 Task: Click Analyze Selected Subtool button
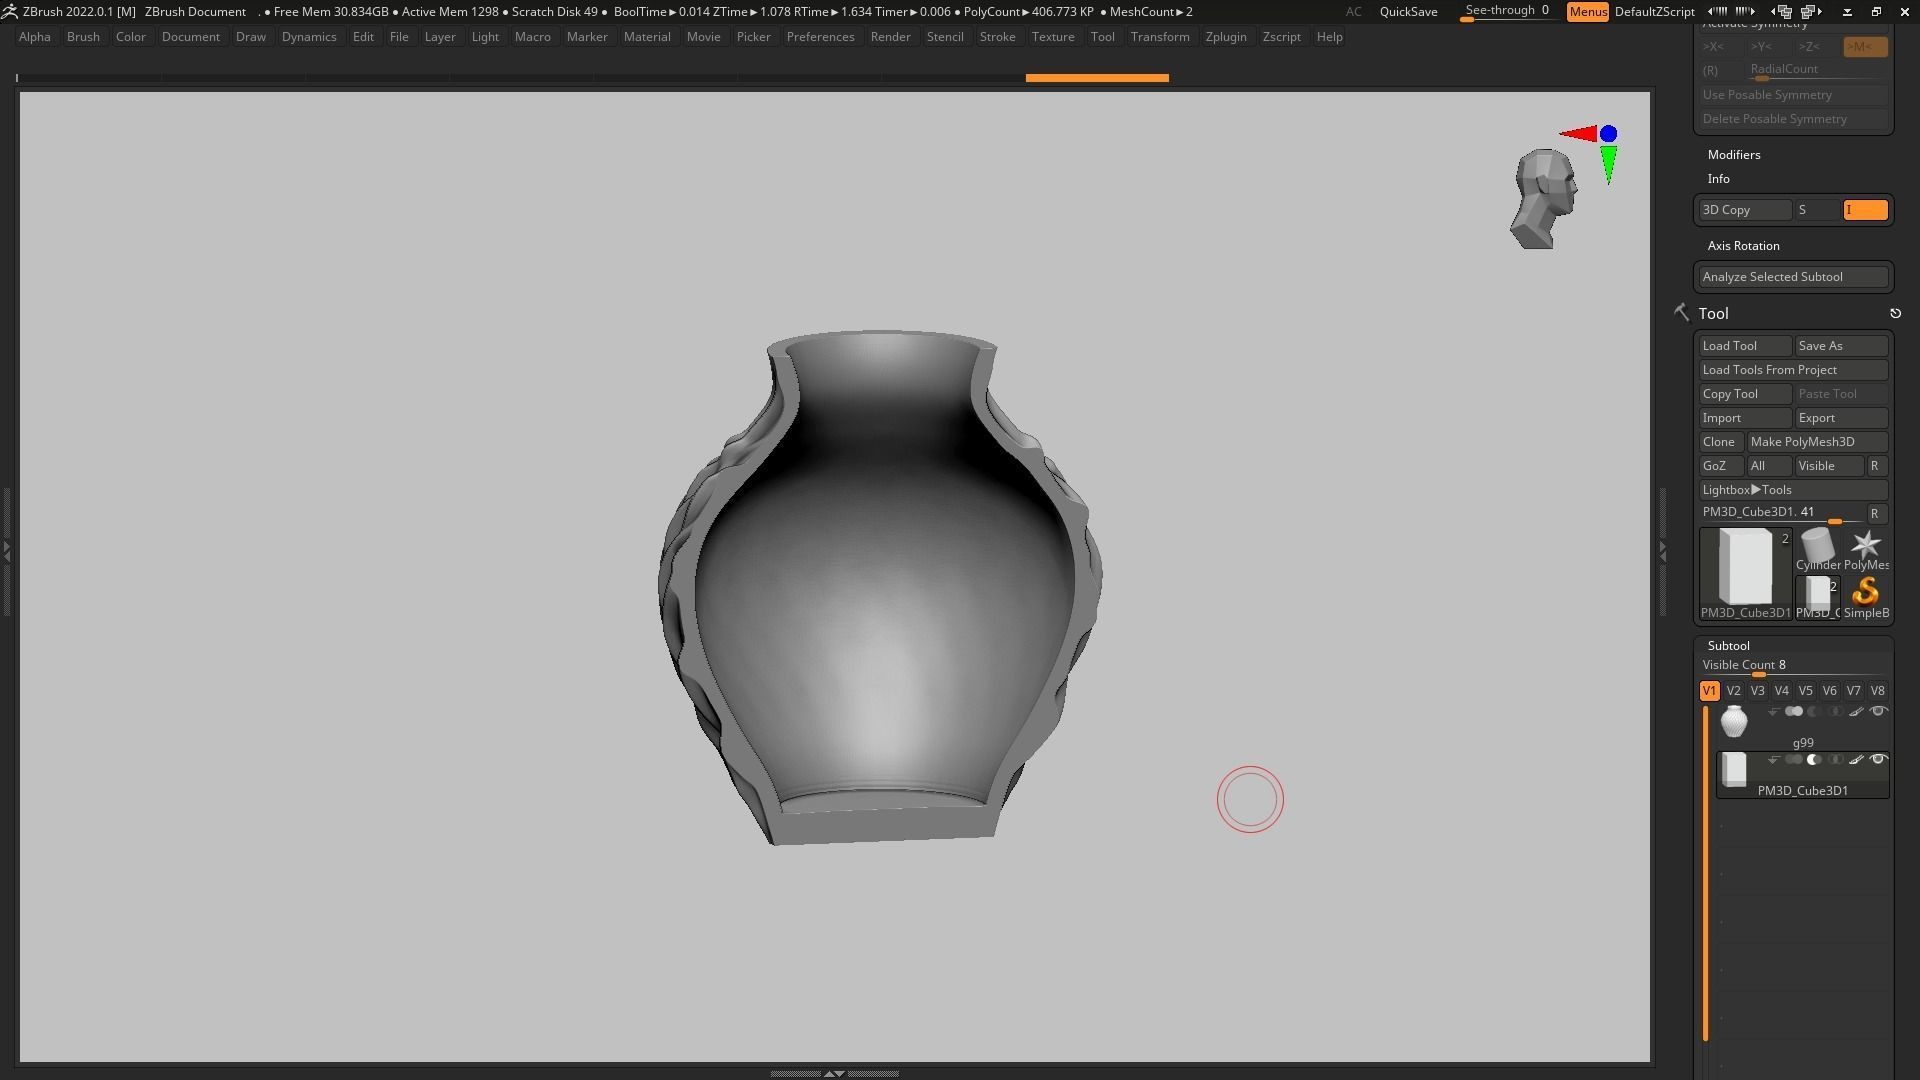[1793, 277]
